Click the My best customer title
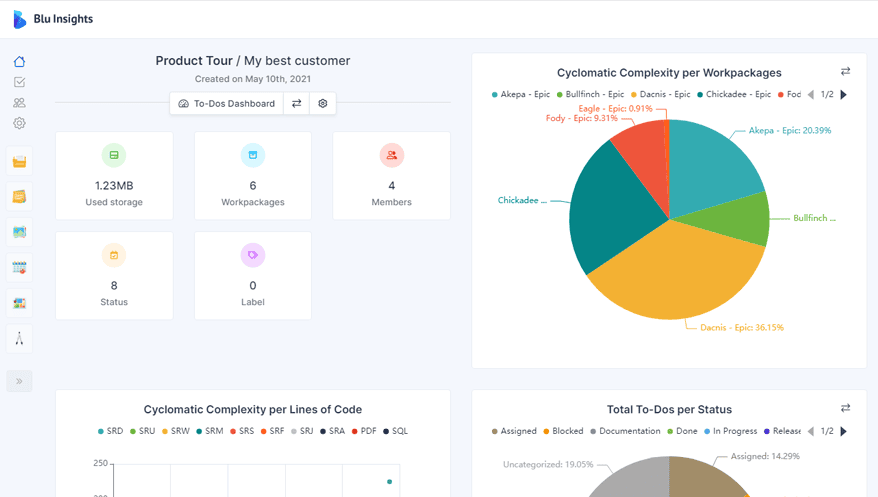This screenshot has height=497, width=878. (297, 60)
